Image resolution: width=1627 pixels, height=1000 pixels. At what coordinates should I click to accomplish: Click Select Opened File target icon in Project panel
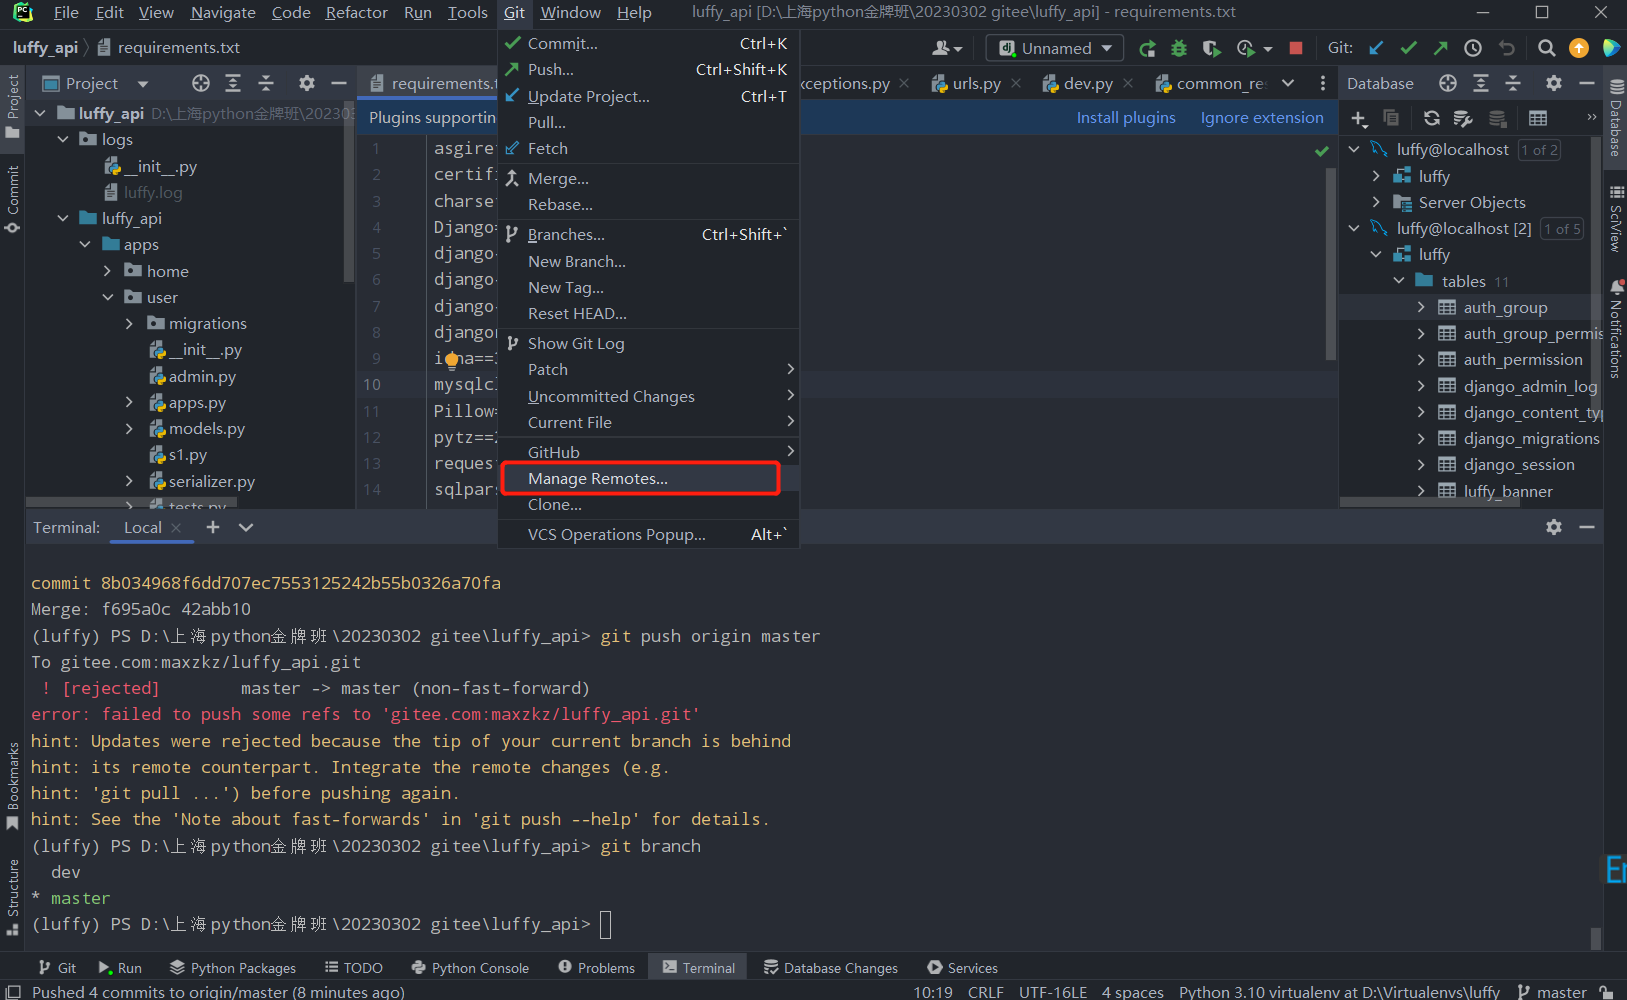point(201,83)
